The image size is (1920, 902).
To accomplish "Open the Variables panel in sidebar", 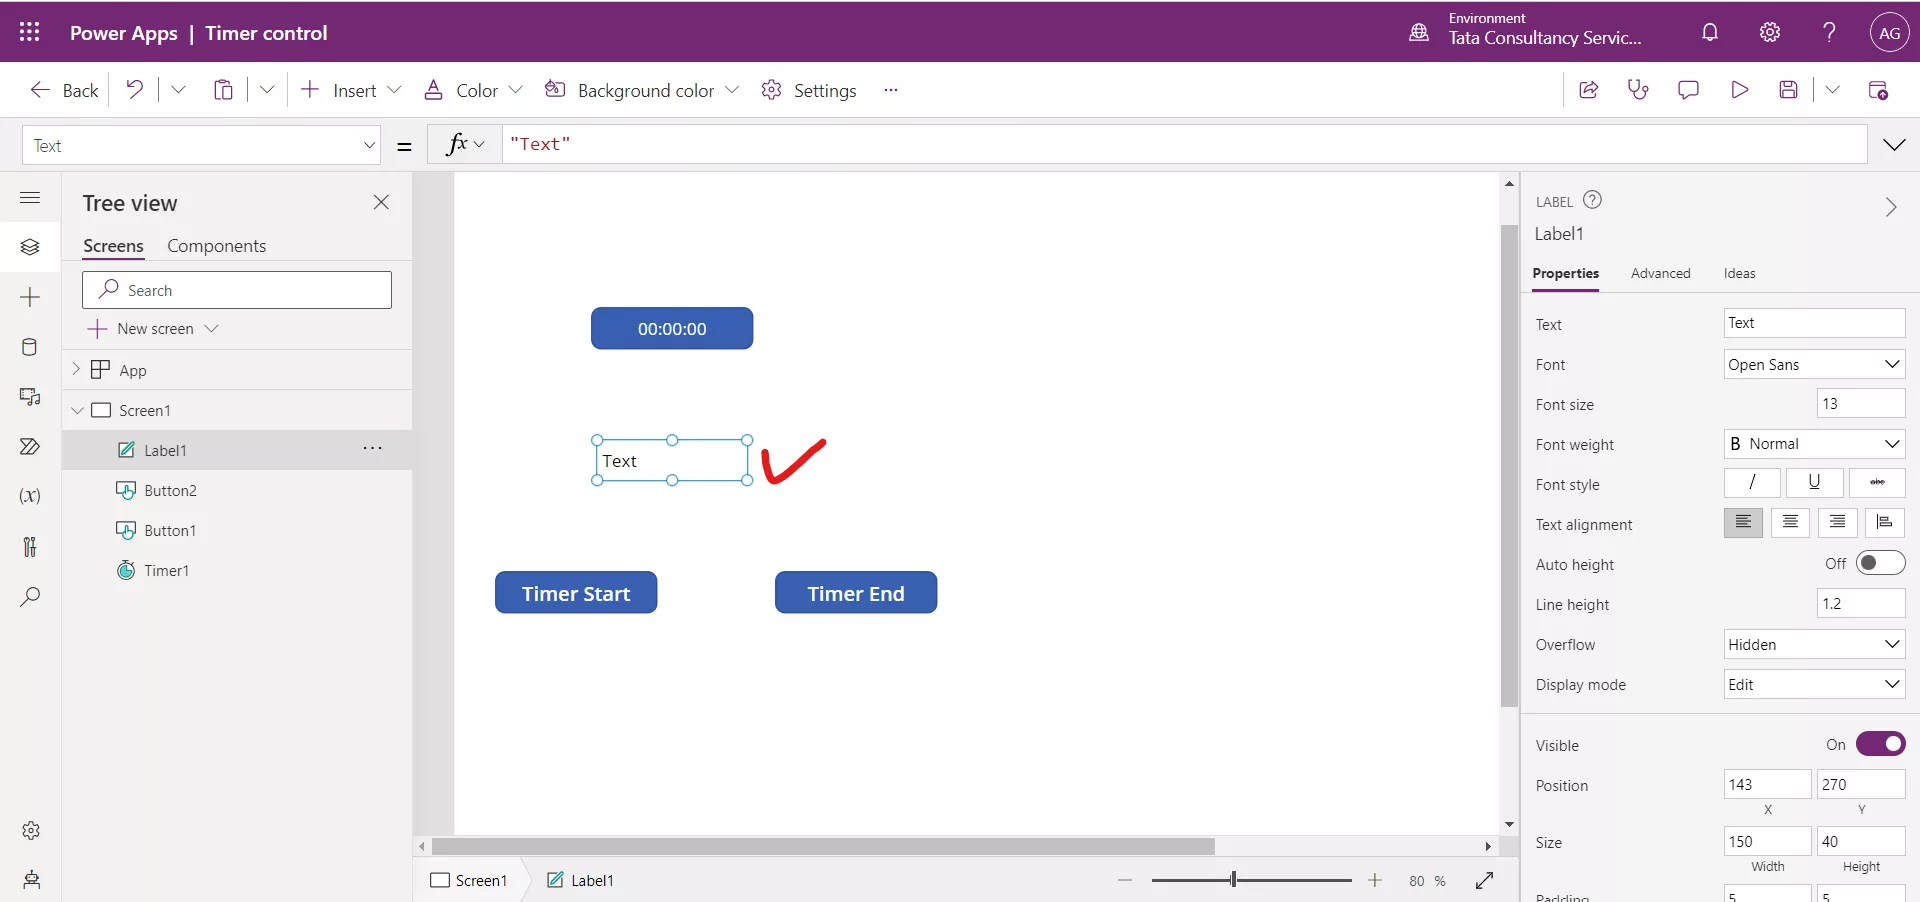I will coord(30,496).
